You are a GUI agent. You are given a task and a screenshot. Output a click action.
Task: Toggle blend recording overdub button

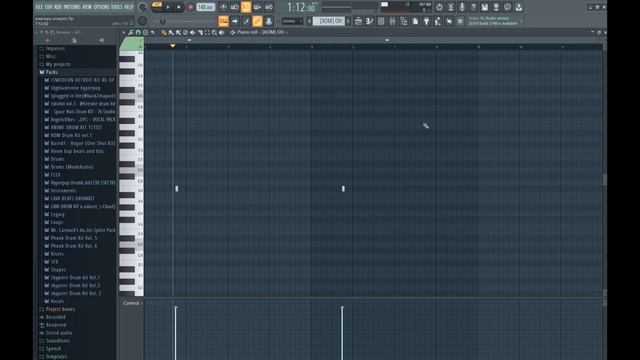click(258, 7)
